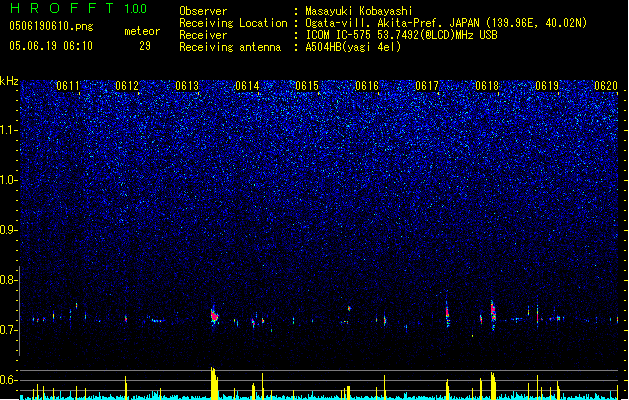Select the antenna text A504HB(yagi 4el)
The width and height of the screenshot is (629, 400).
353,47
